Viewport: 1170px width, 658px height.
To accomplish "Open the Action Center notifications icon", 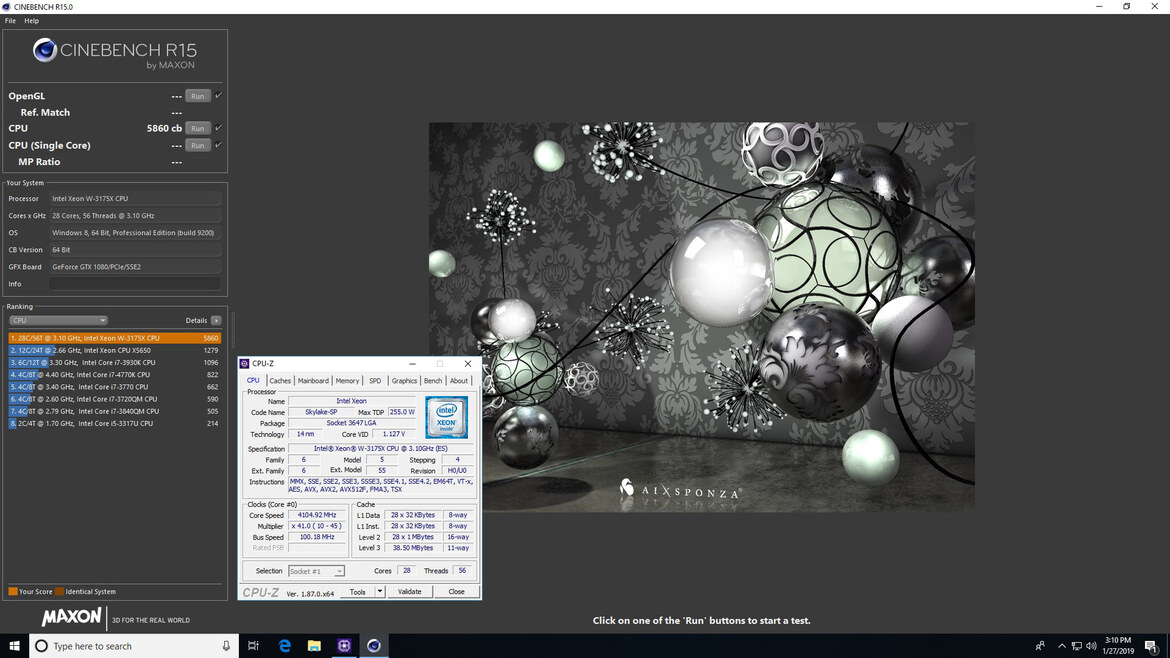I will [1151, 646].
